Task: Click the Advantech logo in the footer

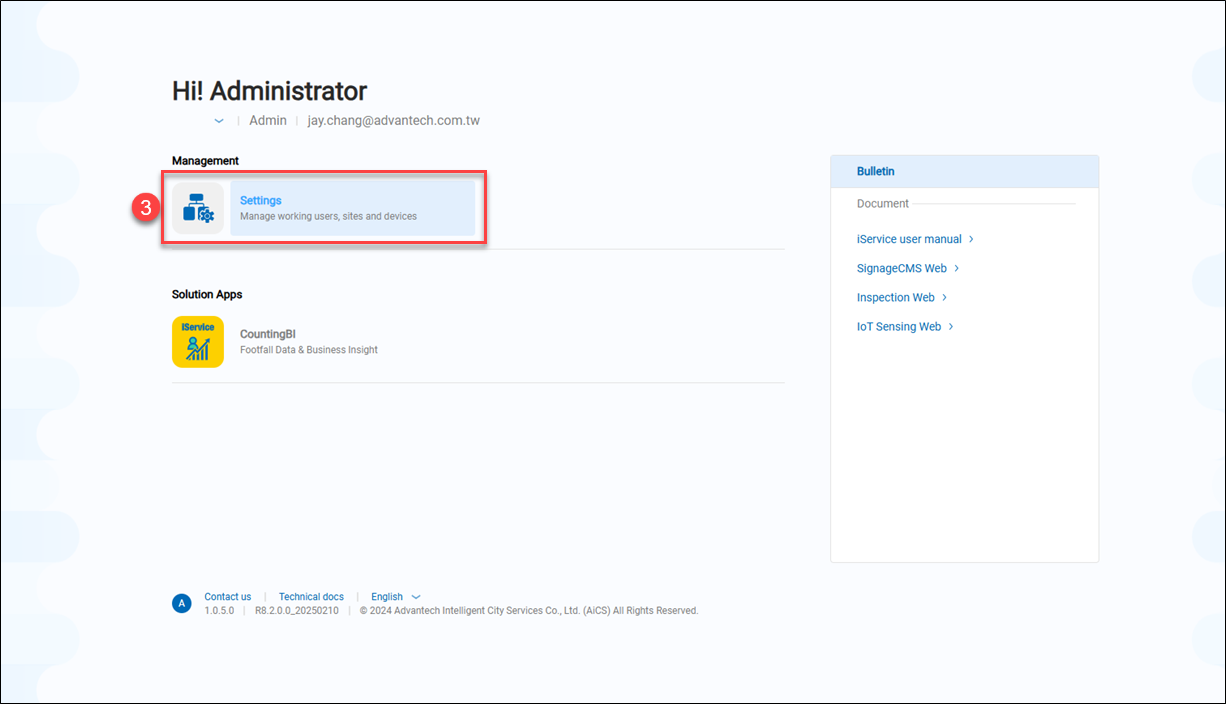Action: [x=181, y=603]
